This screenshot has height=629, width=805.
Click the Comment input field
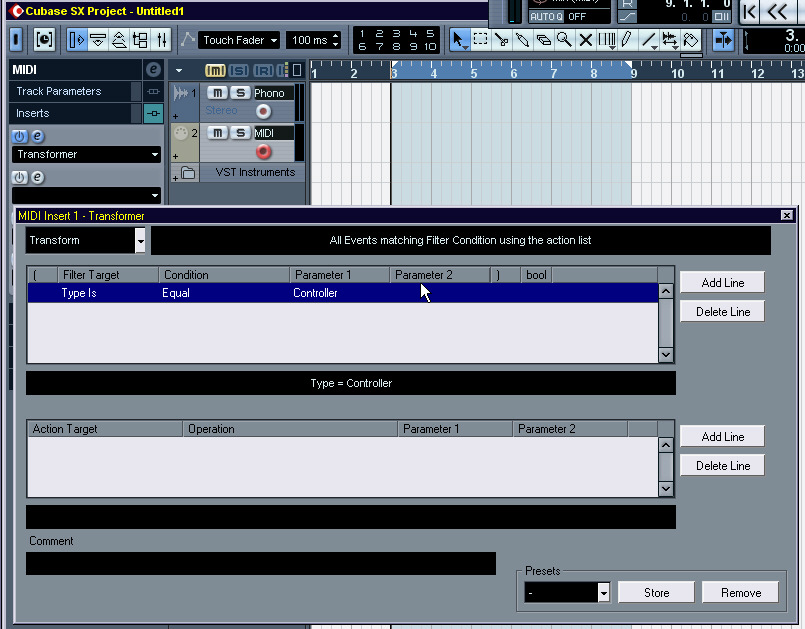point(261,564)
